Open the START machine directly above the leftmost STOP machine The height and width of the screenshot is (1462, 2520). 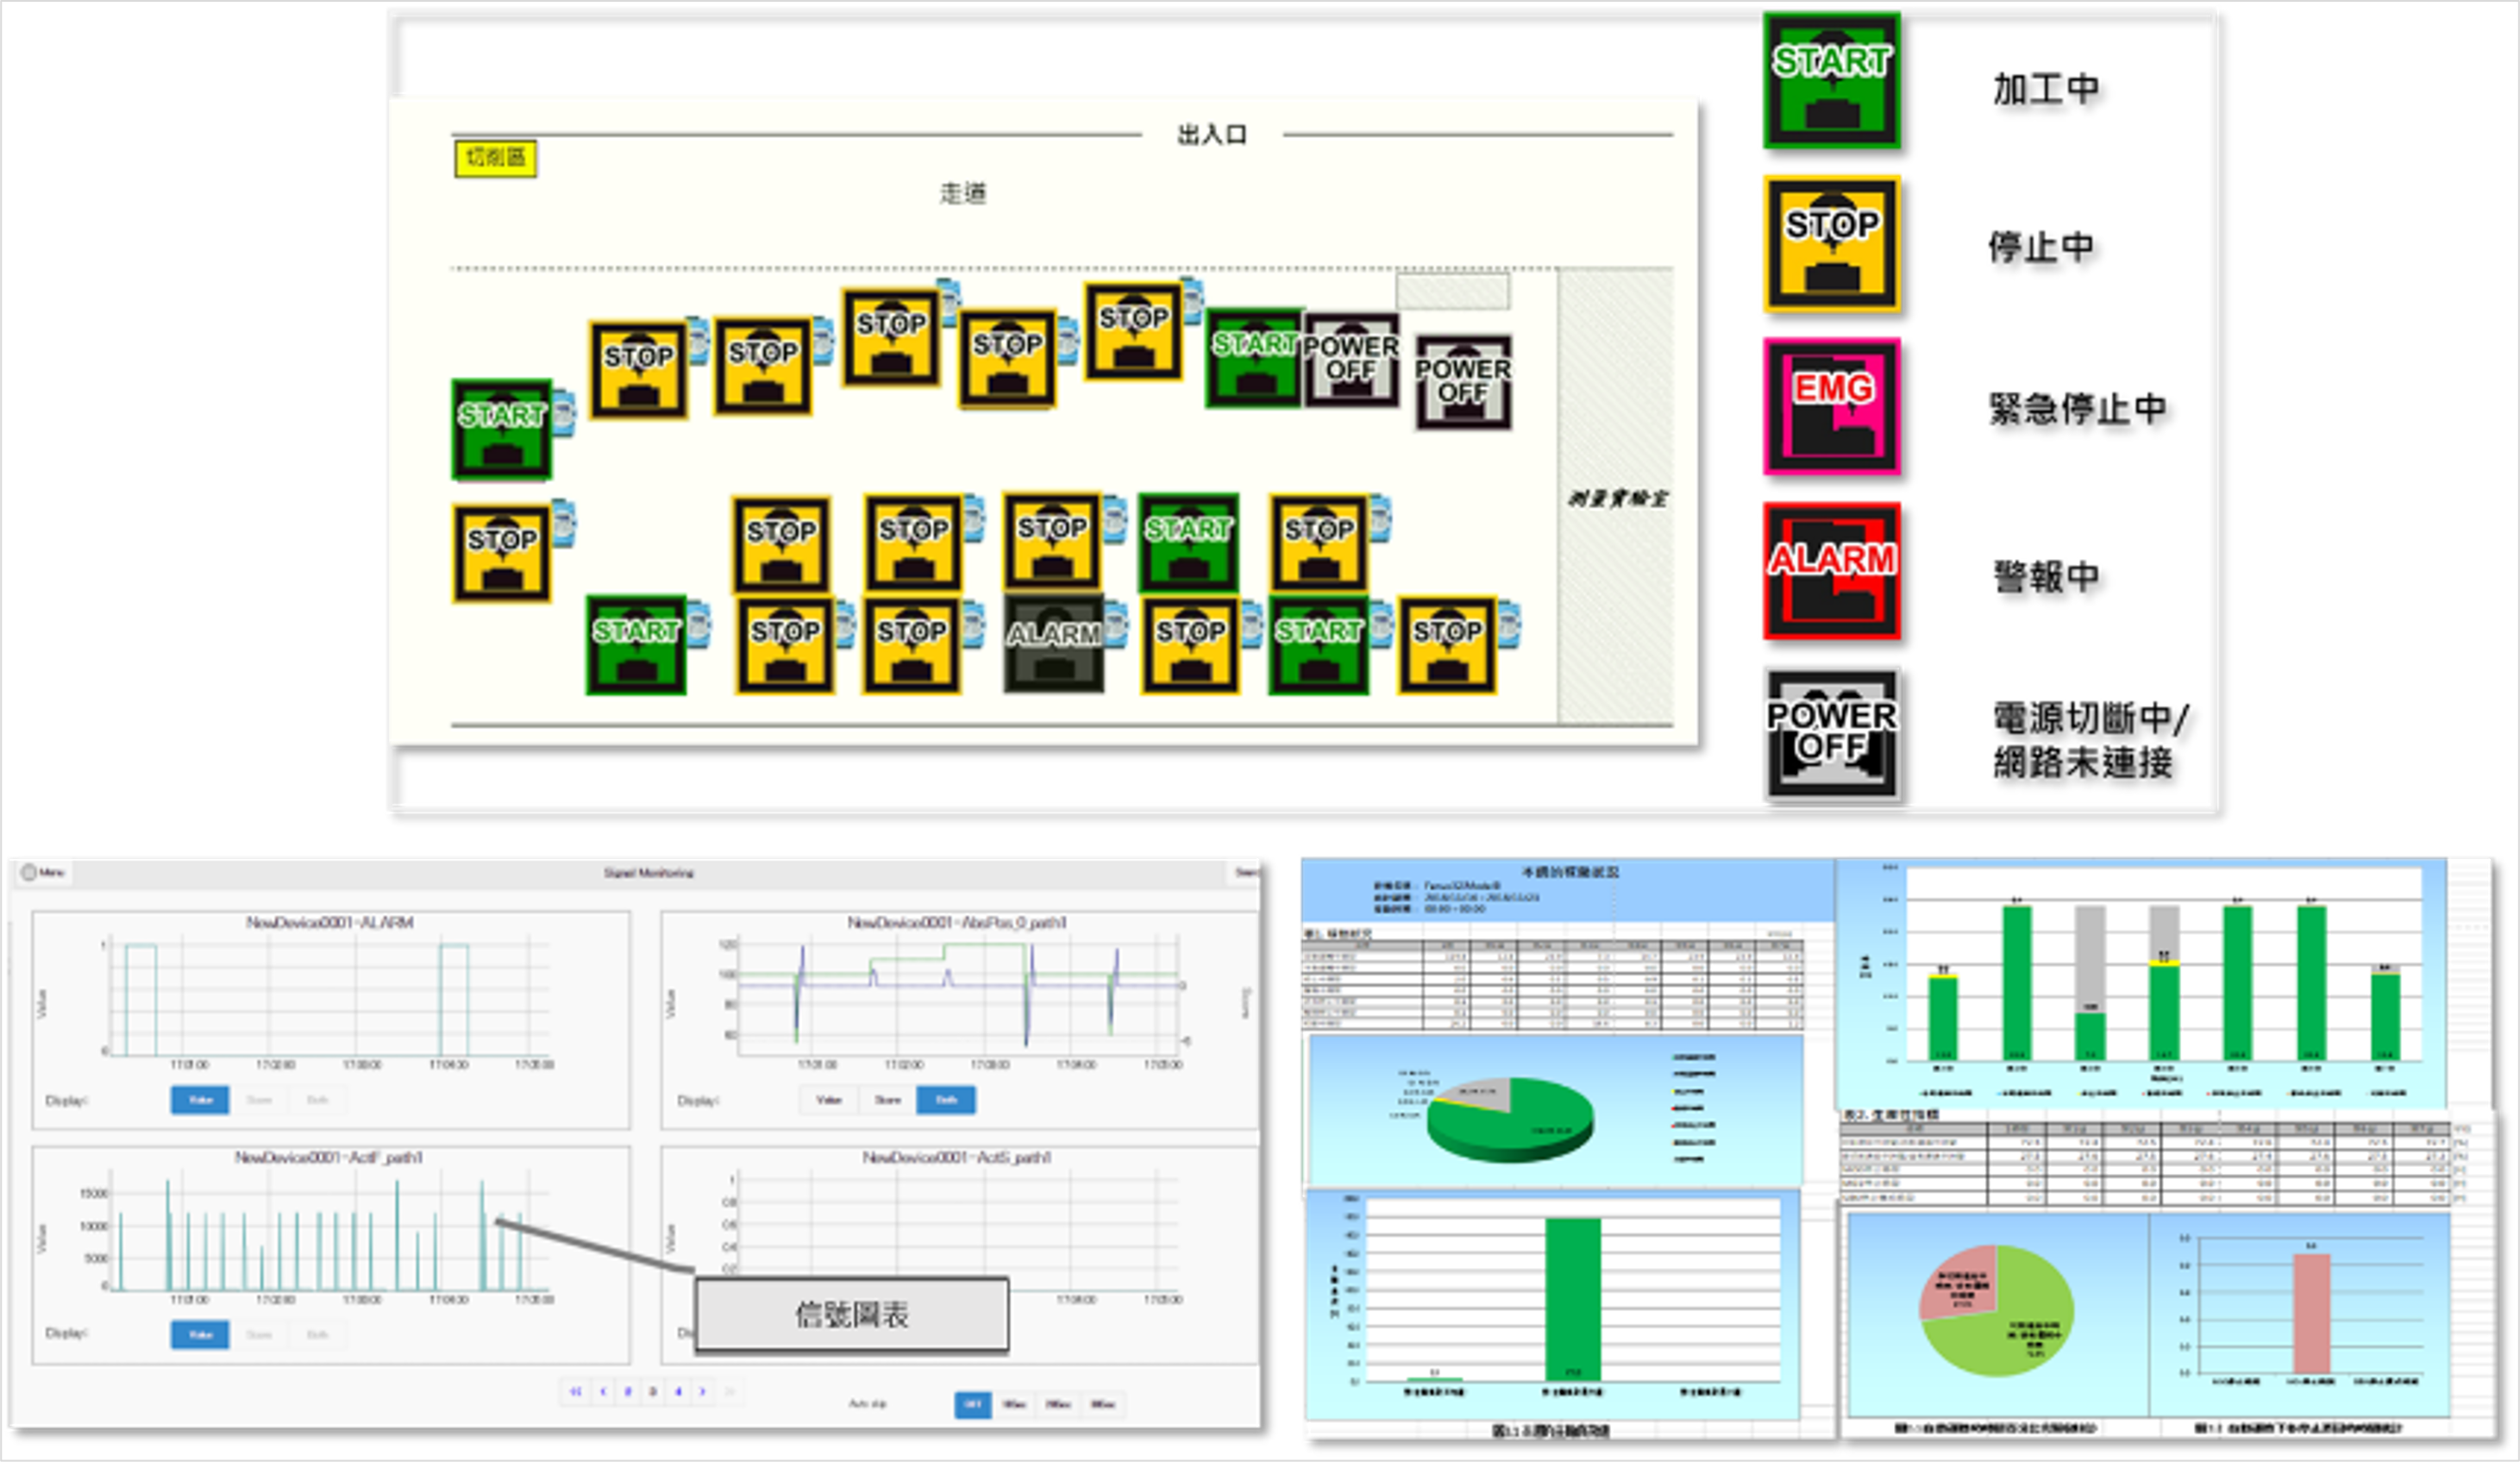coord(502,429)
